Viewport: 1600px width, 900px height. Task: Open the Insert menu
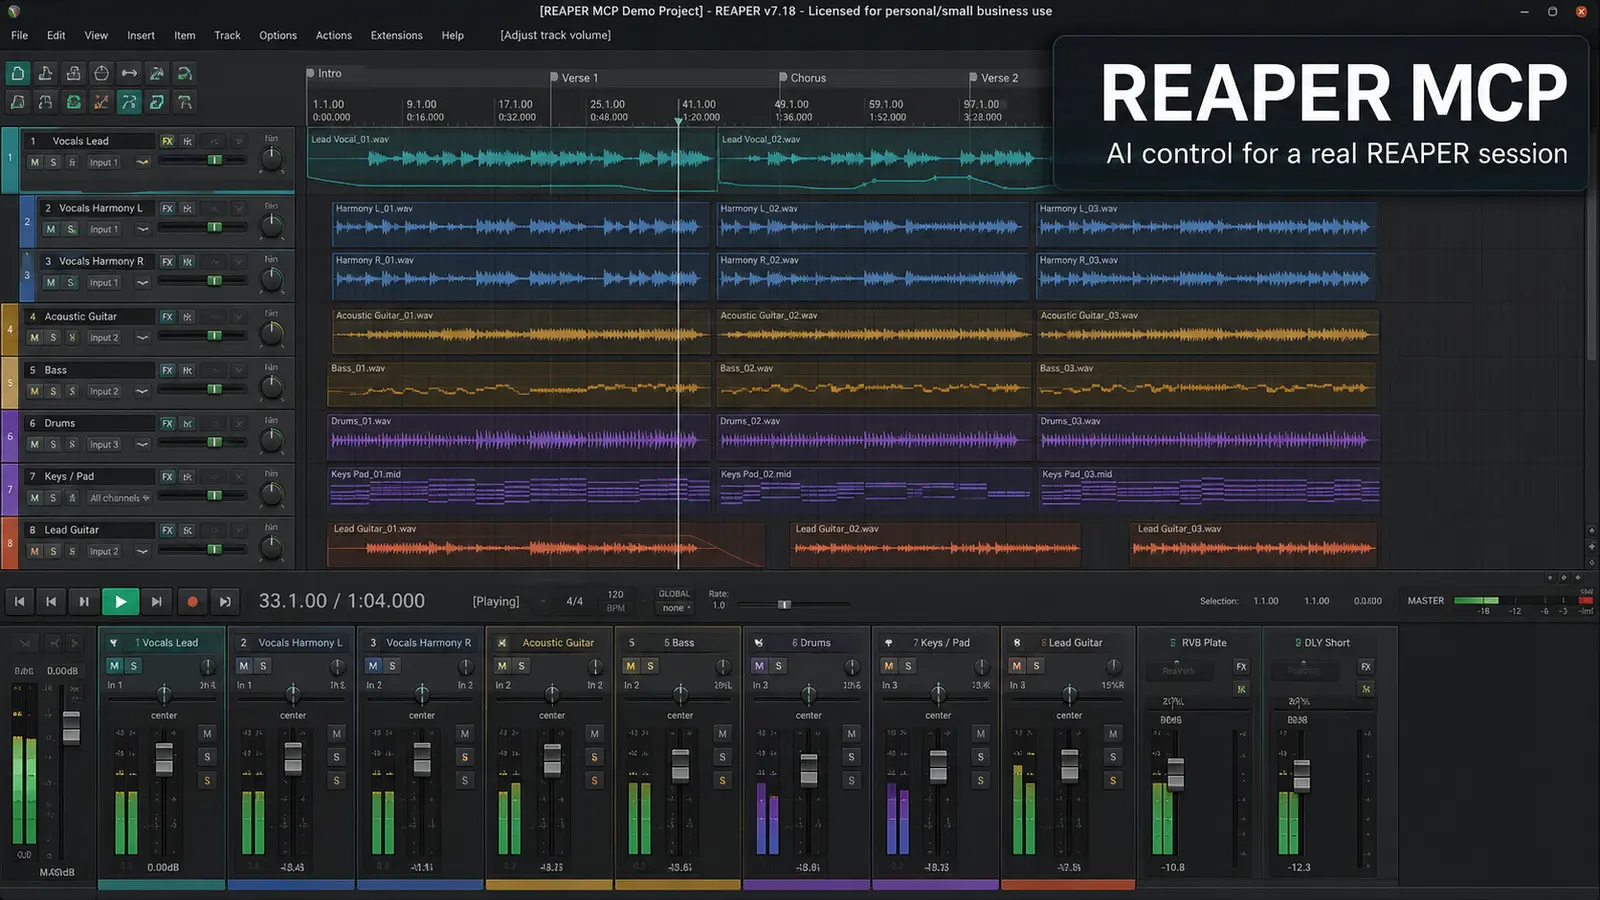[x=141, y=35]
